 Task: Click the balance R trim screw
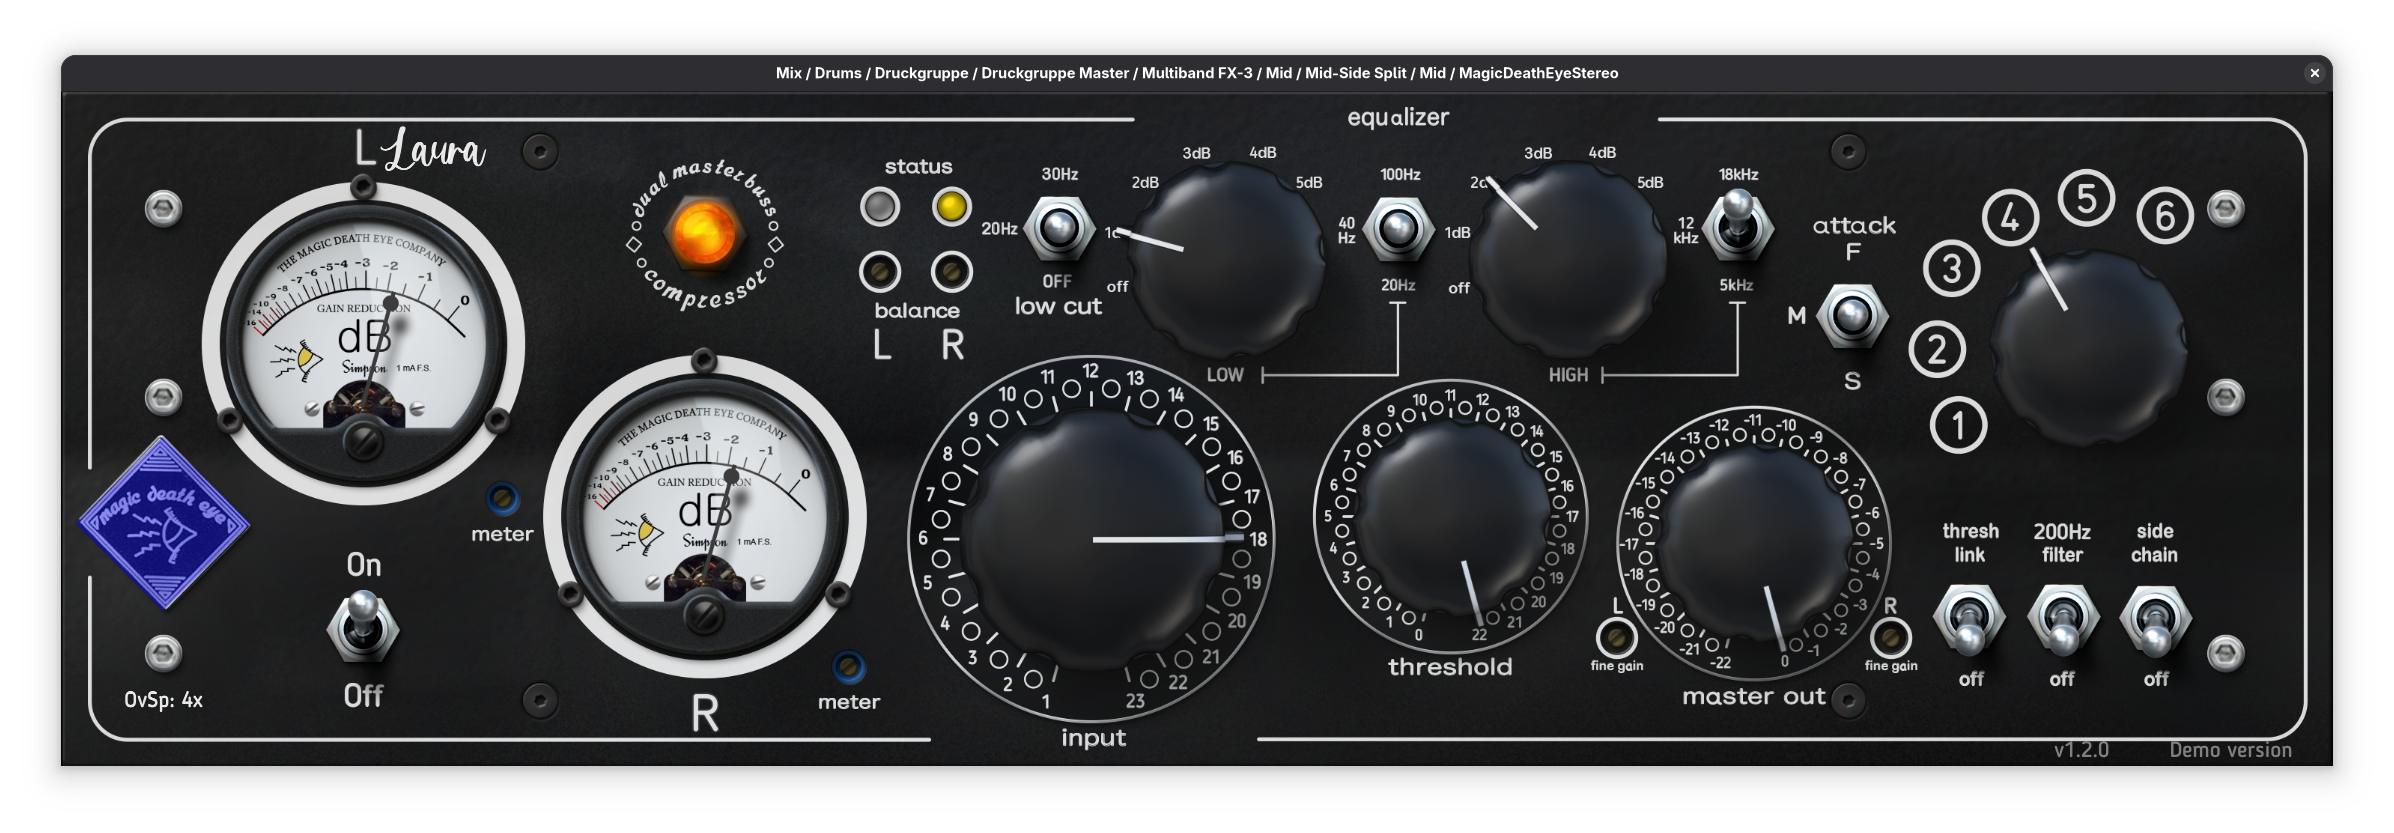pyautogui.click(x=951, y=271)
